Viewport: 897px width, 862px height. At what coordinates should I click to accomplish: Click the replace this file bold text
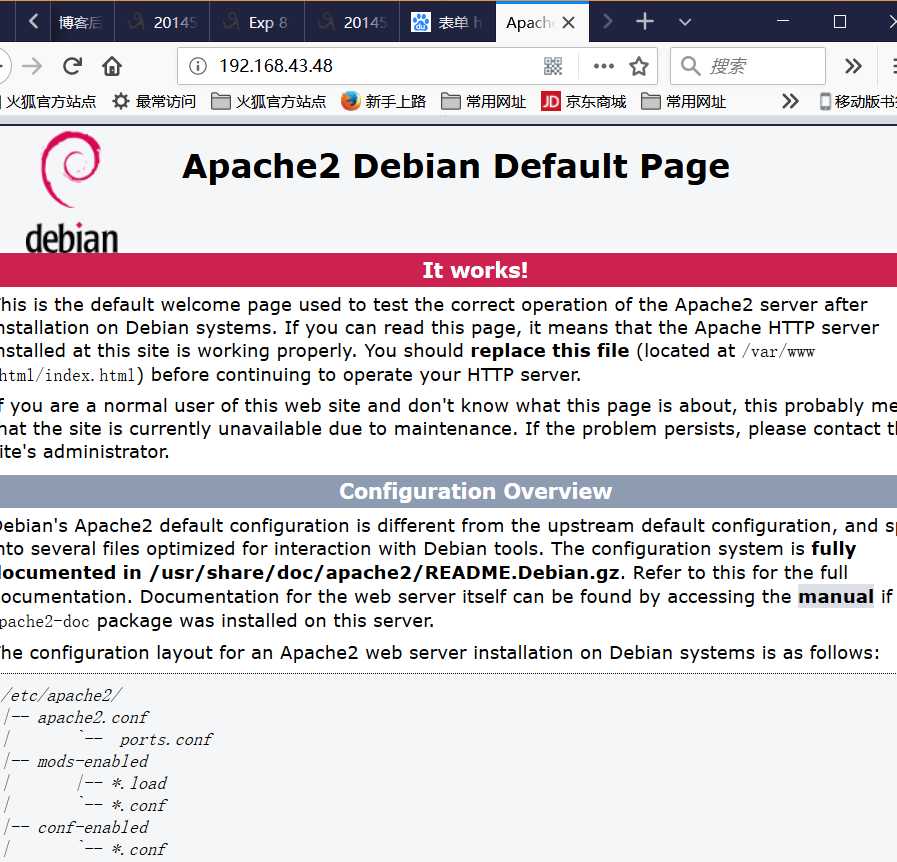click(550, 351)
